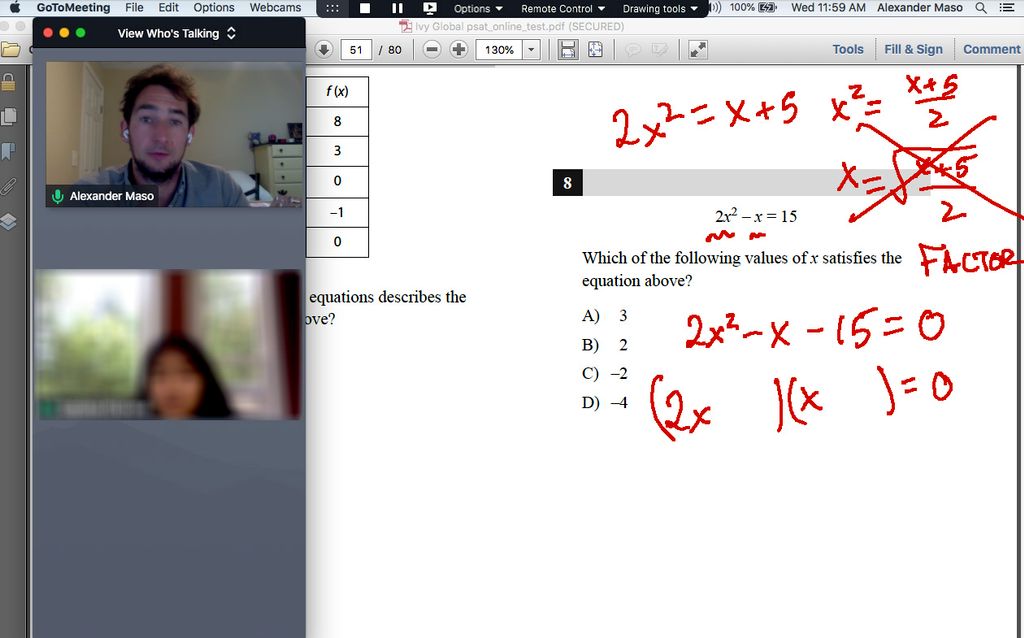
Task: Click the zoom in plus button
Action: 459,49
